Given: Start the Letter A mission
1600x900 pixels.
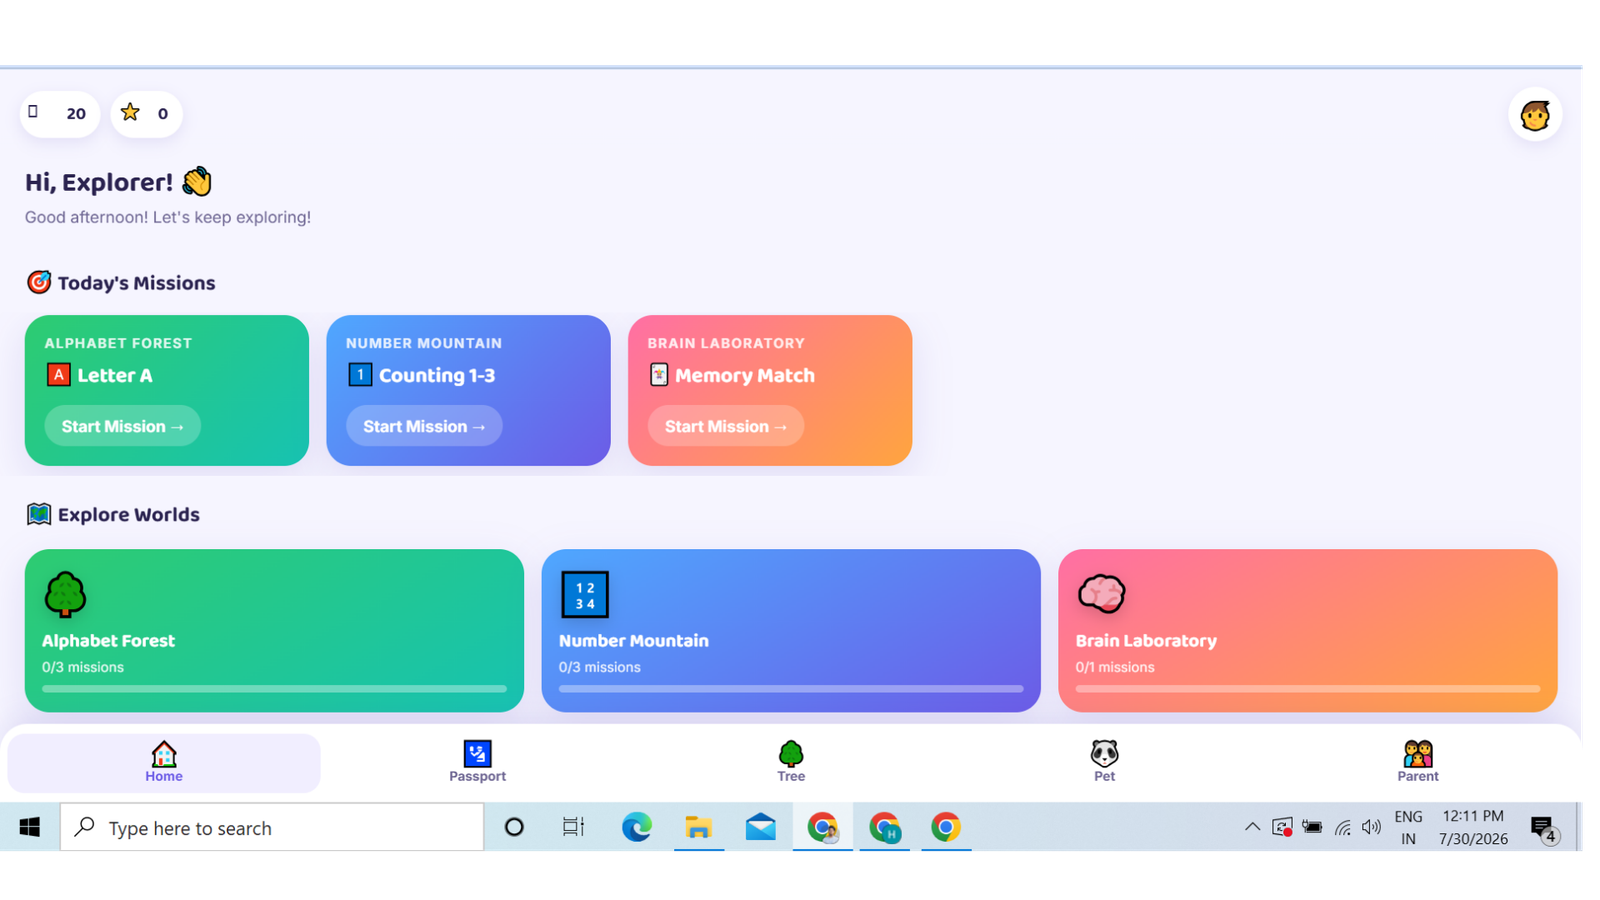Looking at the screenshot, I should (x=122, y=426).
